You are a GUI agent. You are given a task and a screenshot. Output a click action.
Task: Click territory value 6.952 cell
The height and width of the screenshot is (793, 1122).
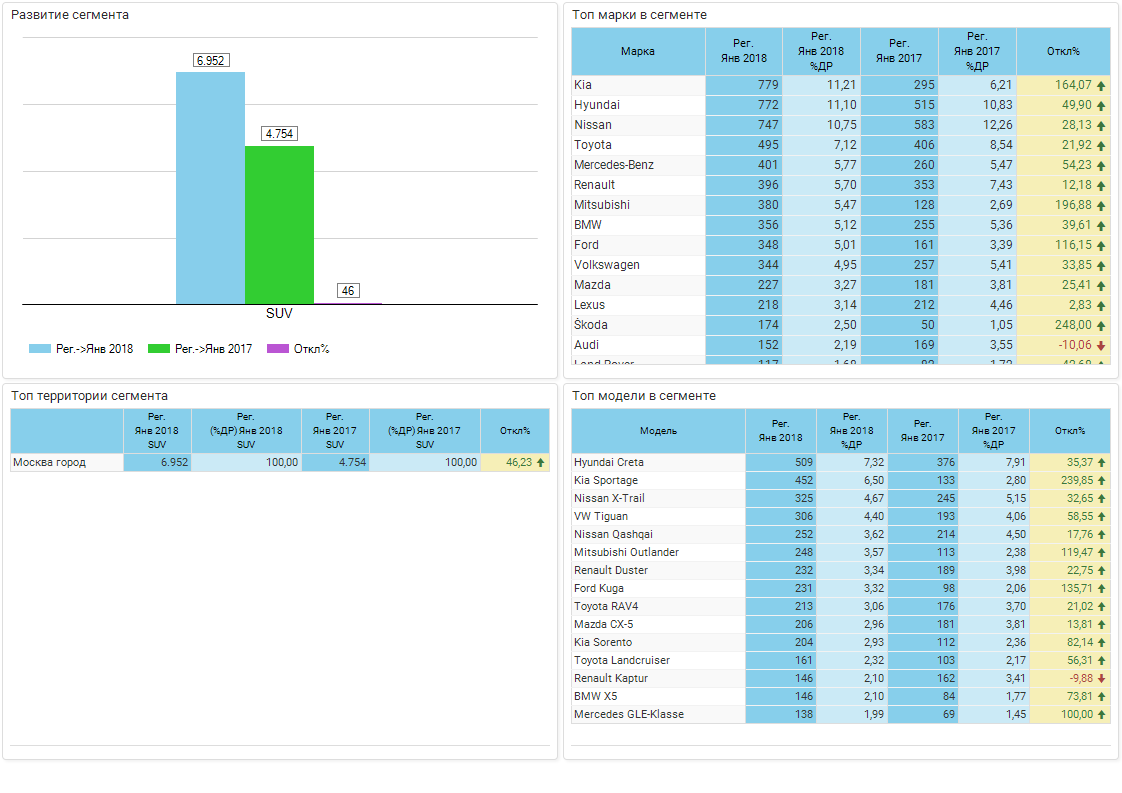(157, 462)
